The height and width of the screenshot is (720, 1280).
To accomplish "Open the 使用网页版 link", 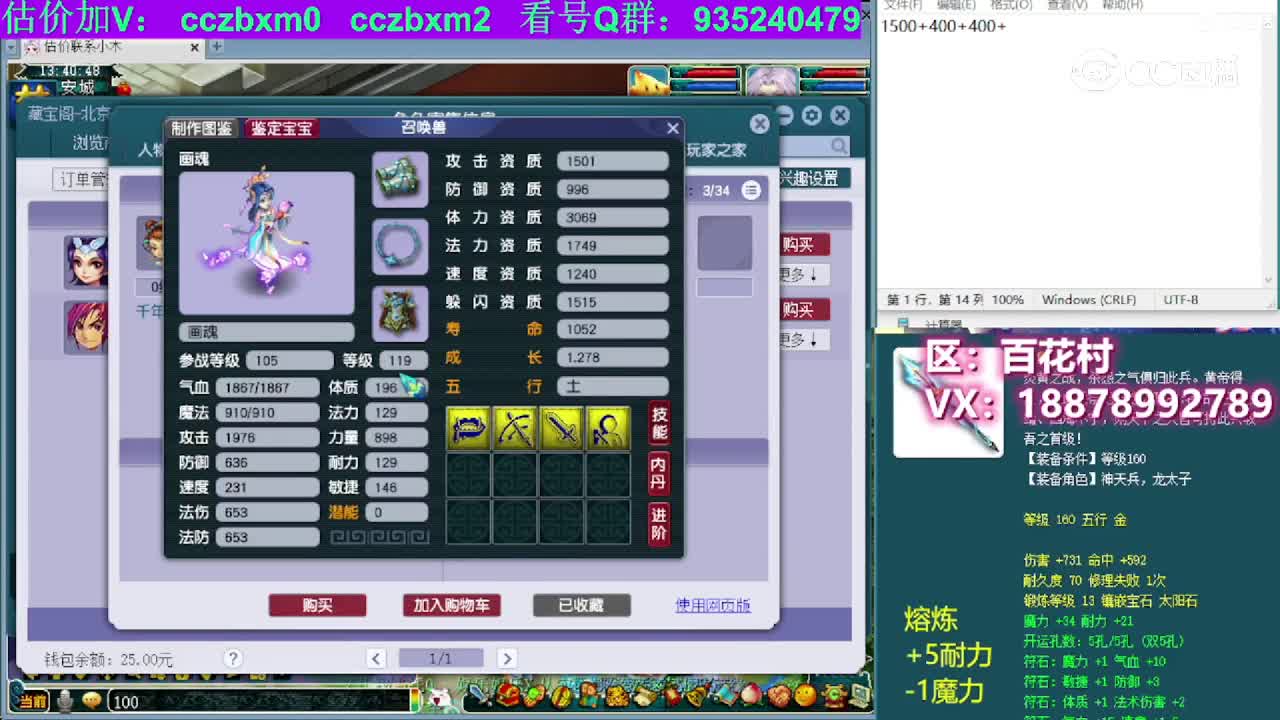I will point(713,605).
